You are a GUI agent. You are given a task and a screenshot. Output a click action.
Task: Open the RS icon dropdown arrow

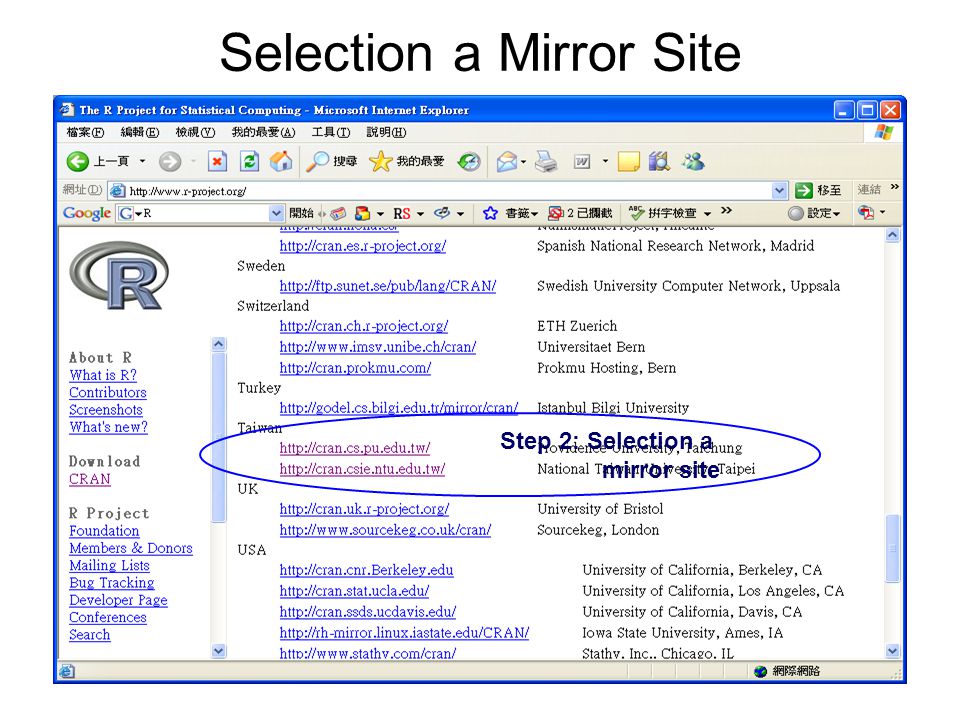coord(420,214)
